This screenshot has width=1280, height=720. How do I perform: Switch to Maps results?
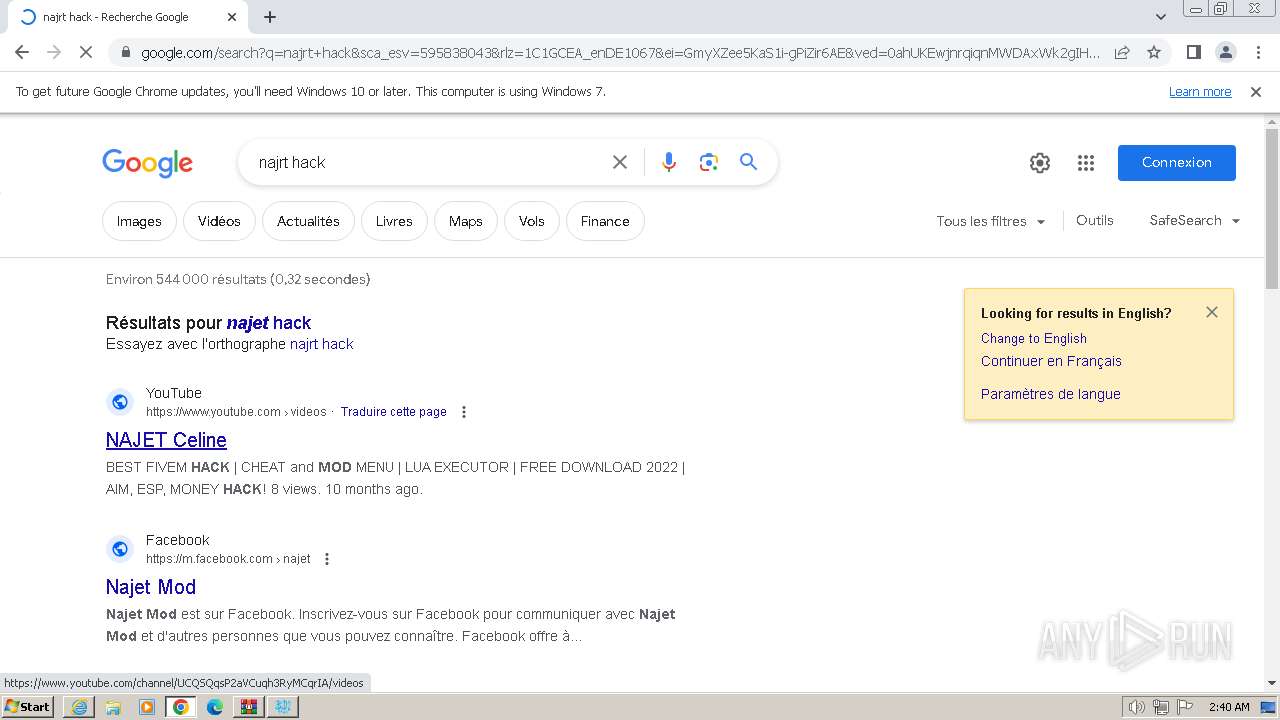[x=465, y=221]
